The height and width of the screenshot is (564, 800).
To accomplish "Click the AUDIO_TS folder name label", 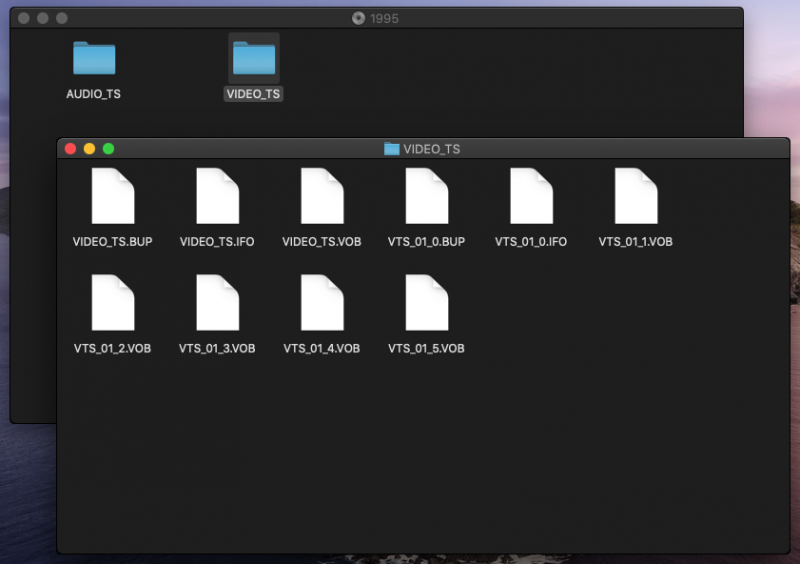I will (93, 94).
